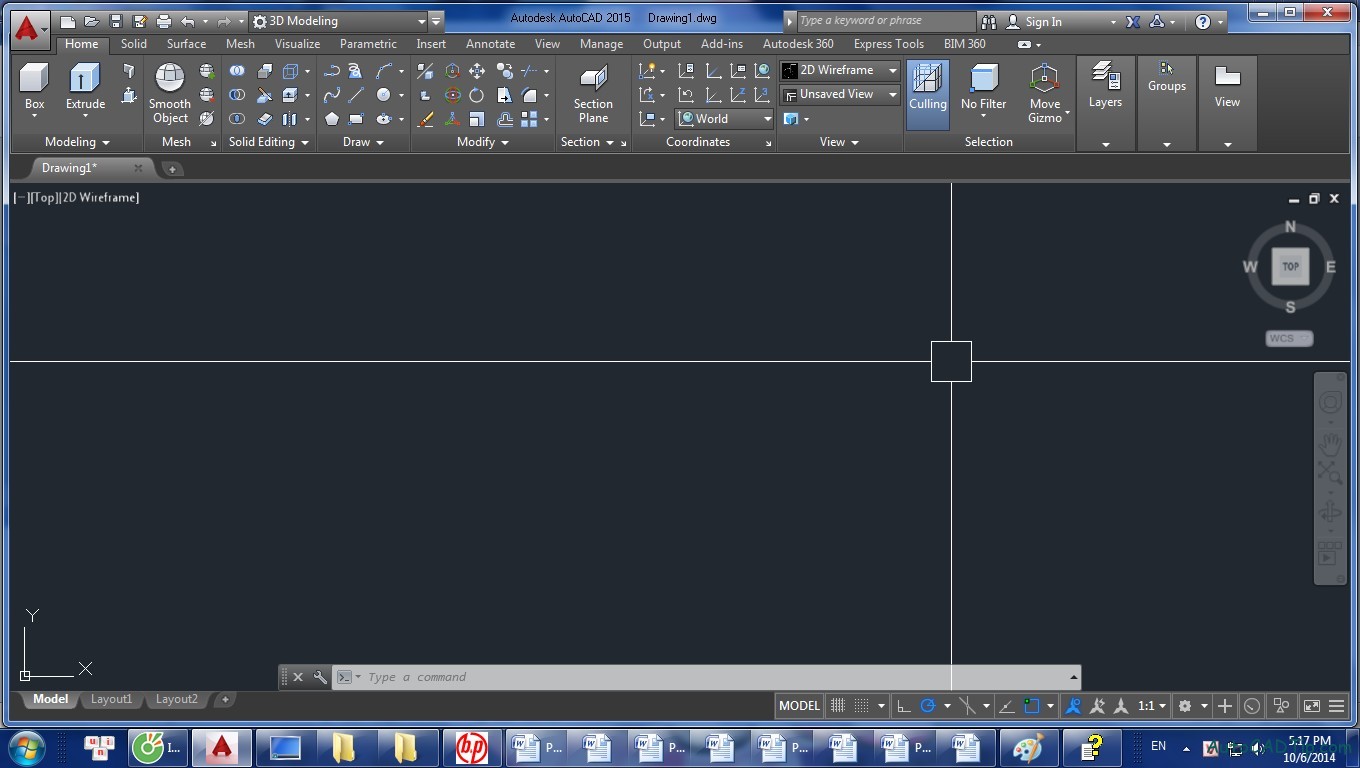Screen dimensions: 1360x768
Task: Expand the Modify panel
Action: [483, 142]
